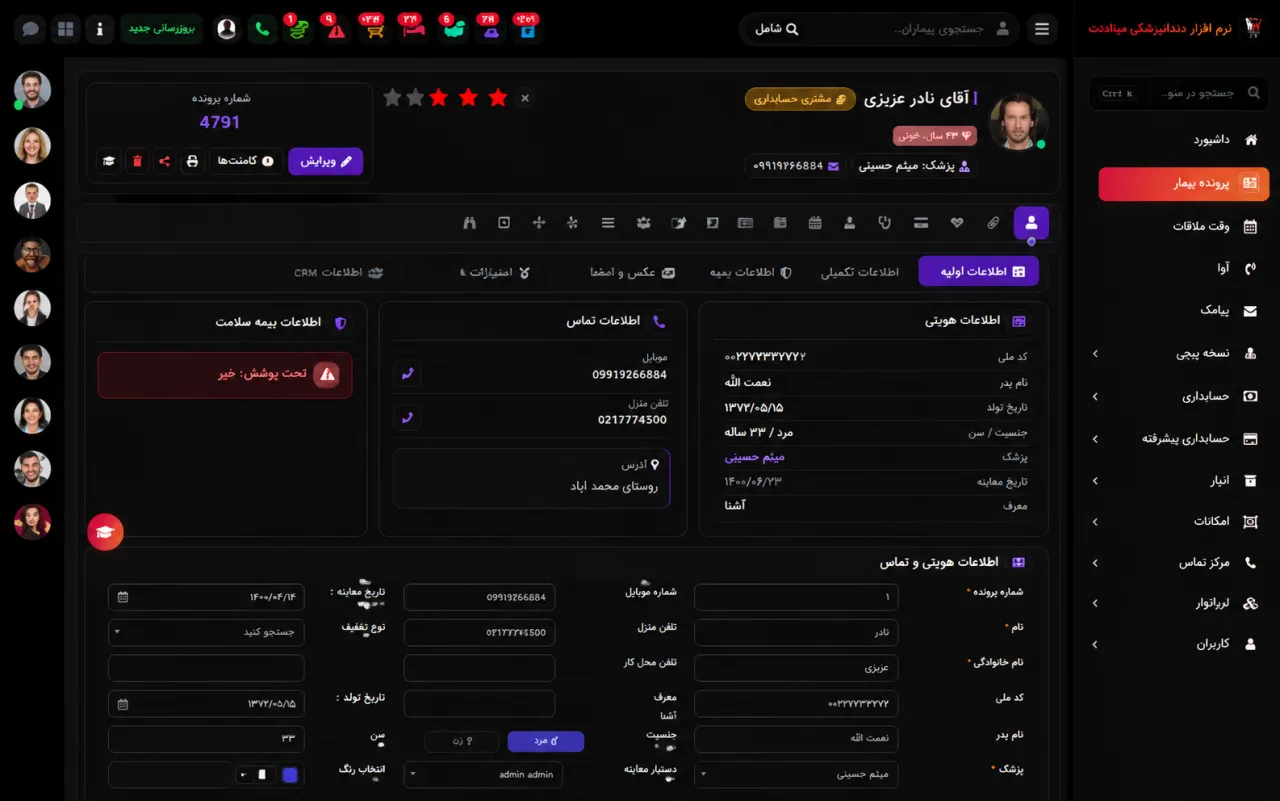Click graduation cap icon beside delete
The width and height of the screenshot is (1280, 801).
(109, 161)
